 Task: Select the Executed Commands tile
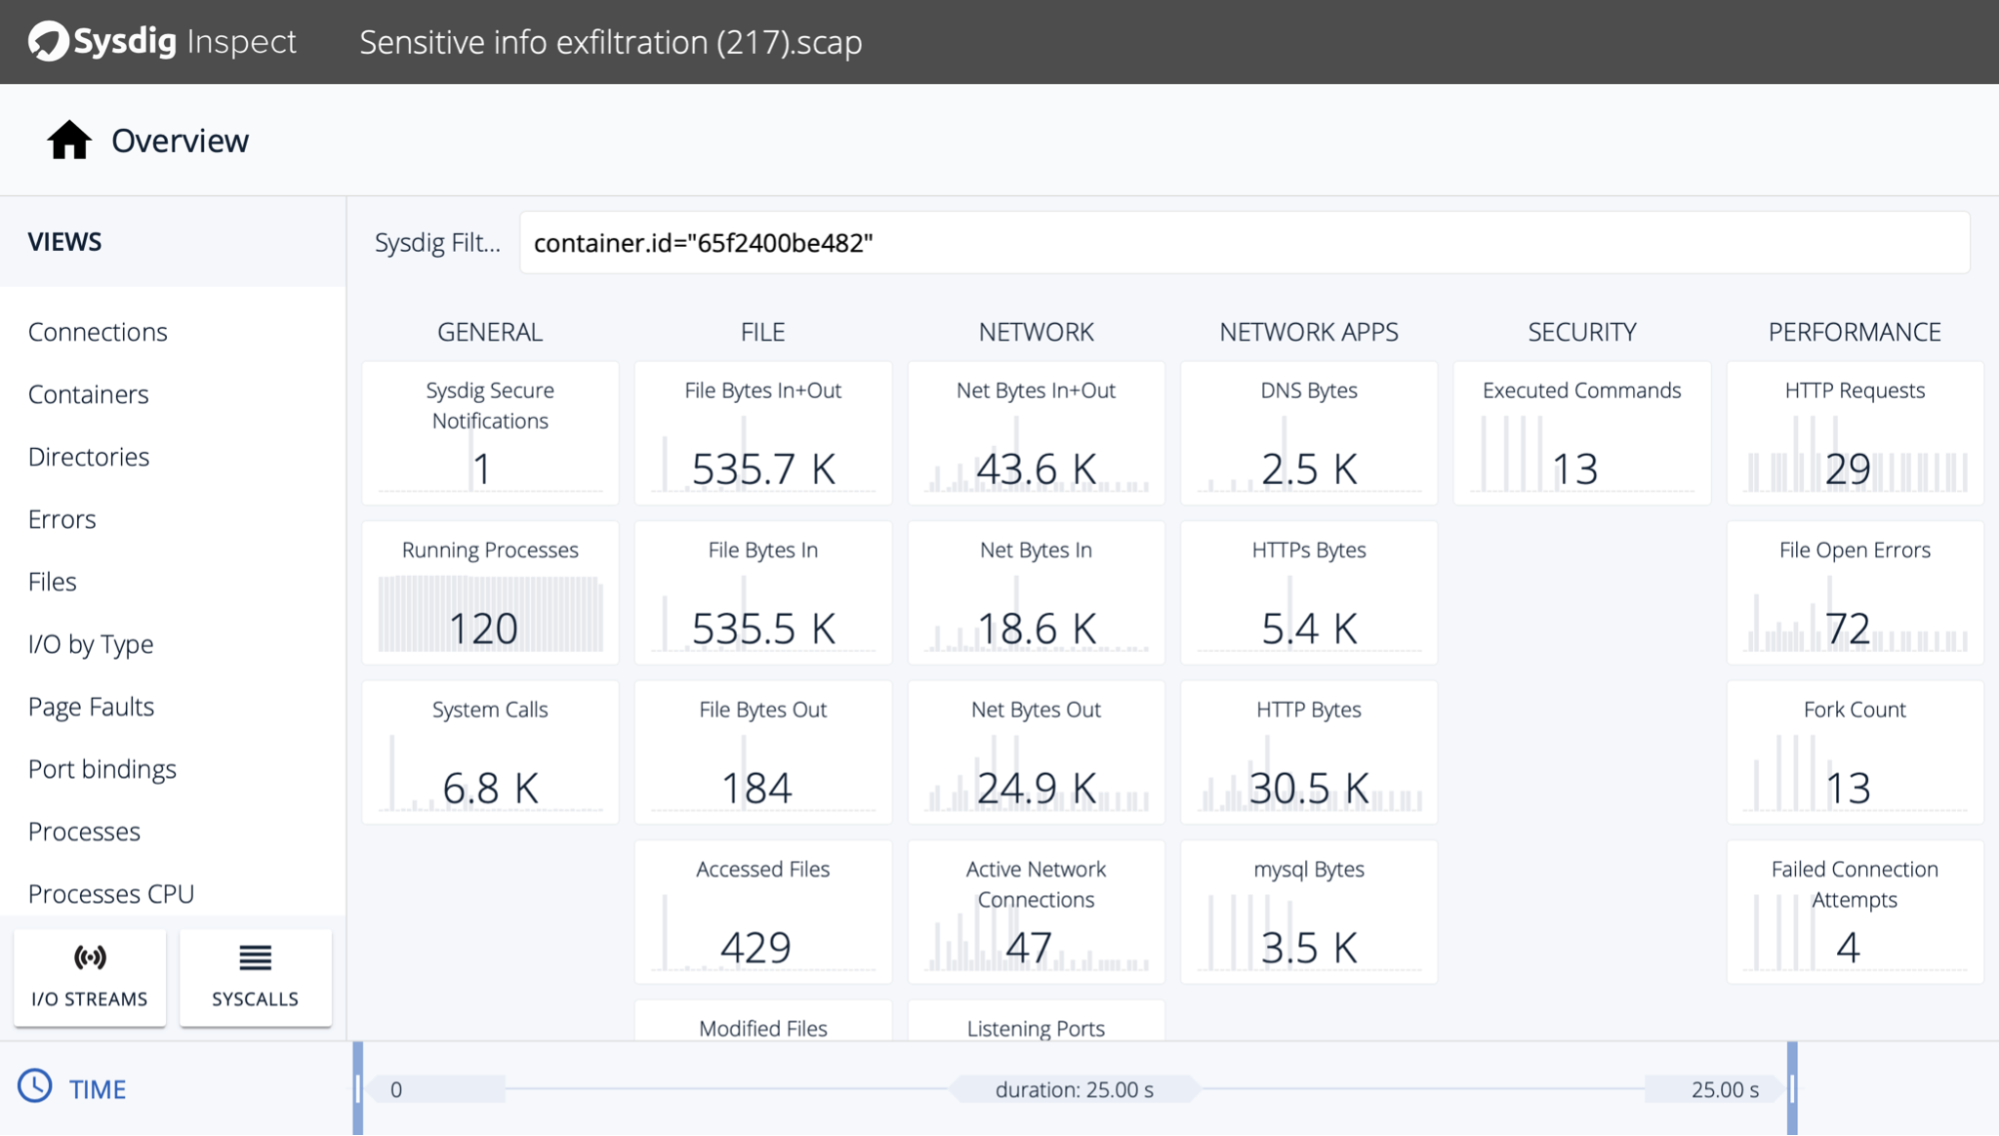1581,434
